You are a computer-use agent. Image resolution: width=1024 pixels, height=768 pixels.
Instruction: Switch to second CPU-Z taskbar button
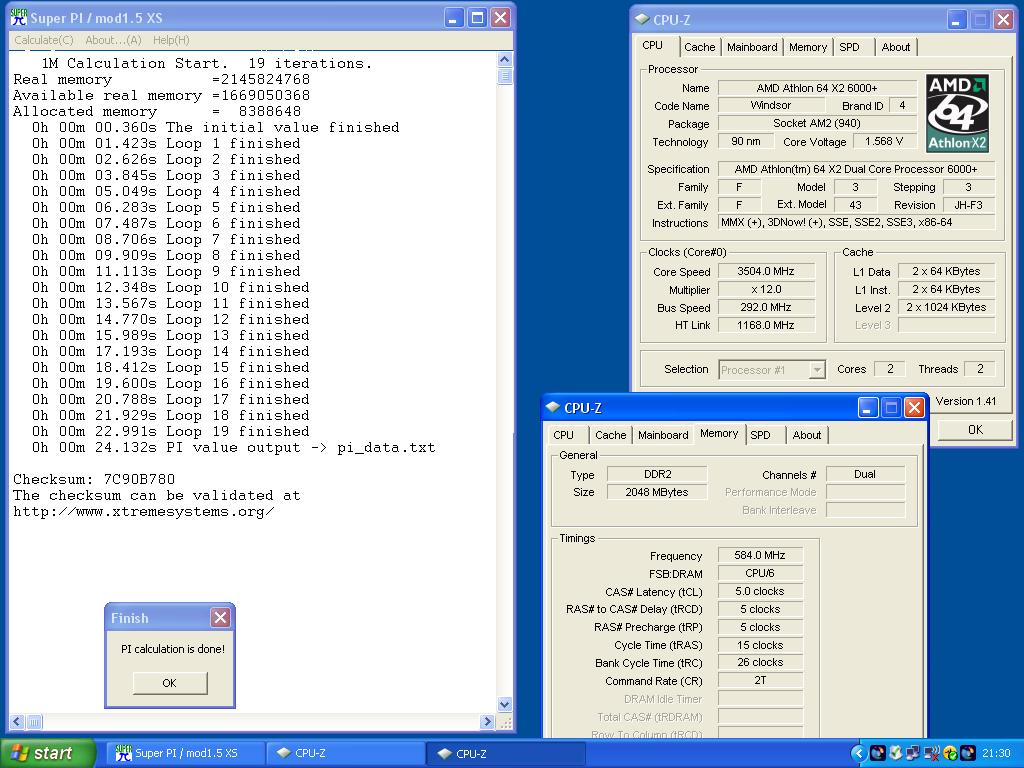(505, 753)
